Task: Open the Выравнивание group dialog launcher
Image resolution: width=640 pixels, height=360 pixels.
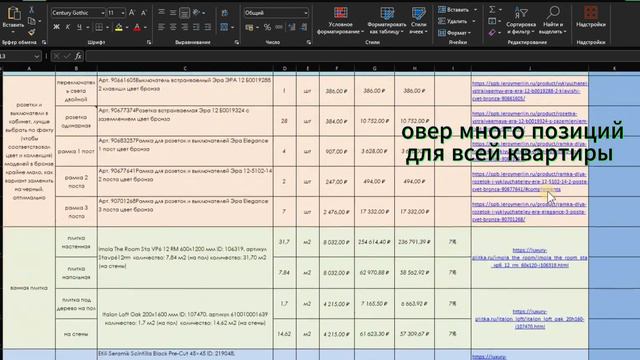Action: click(x=237, y=42)
